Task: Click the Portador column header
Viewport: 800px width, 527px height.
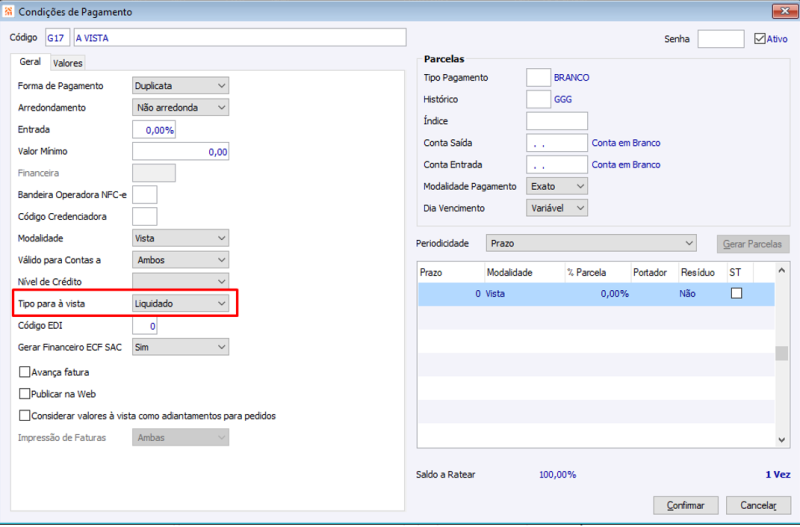Action: click(x=655, y=272)
